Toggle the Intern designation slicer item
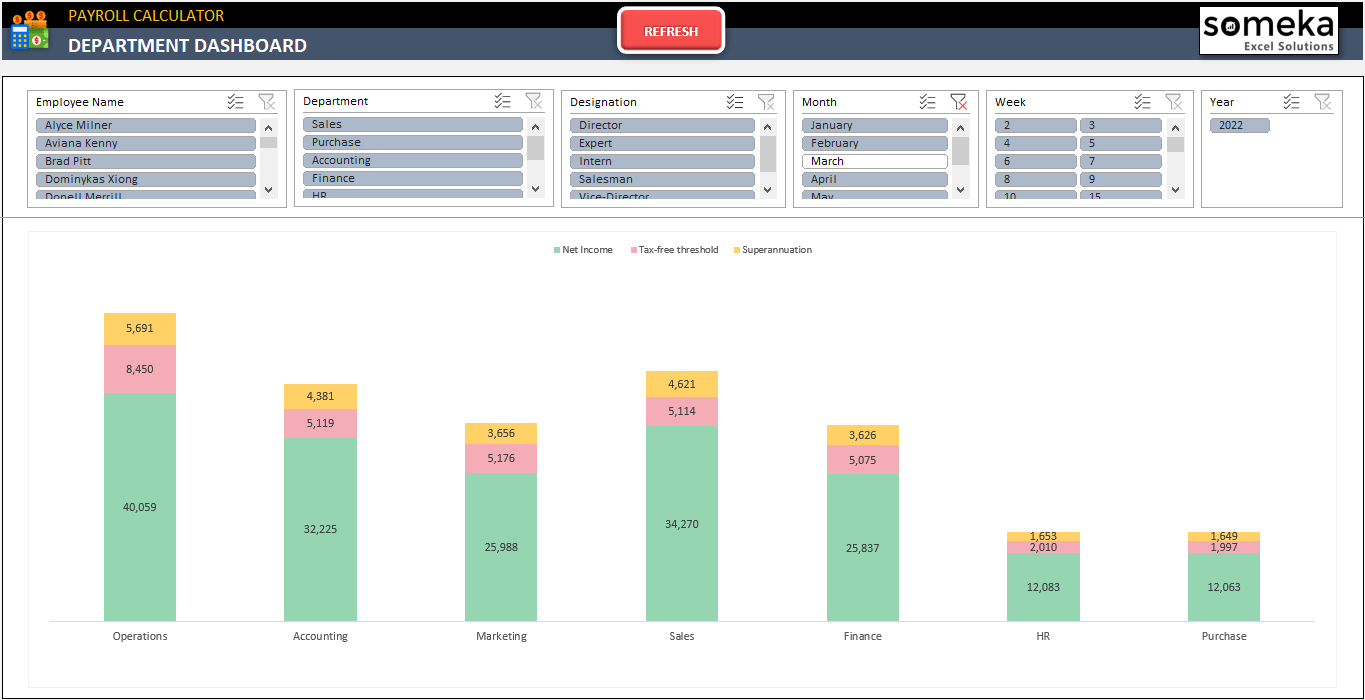 tap(662, 161)
